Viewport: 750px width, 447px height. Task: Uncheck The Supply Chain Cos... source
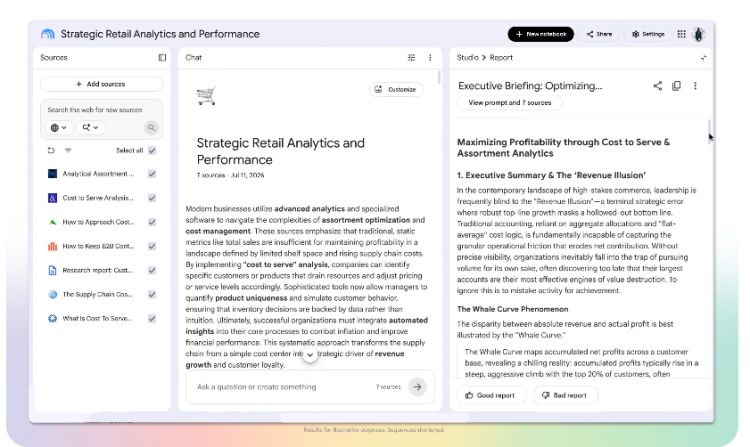152,294
